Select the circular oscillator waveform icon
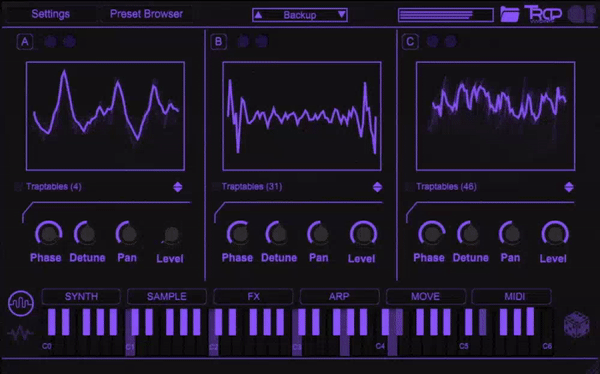Screen dimensions: 600x374 [21, 303]
